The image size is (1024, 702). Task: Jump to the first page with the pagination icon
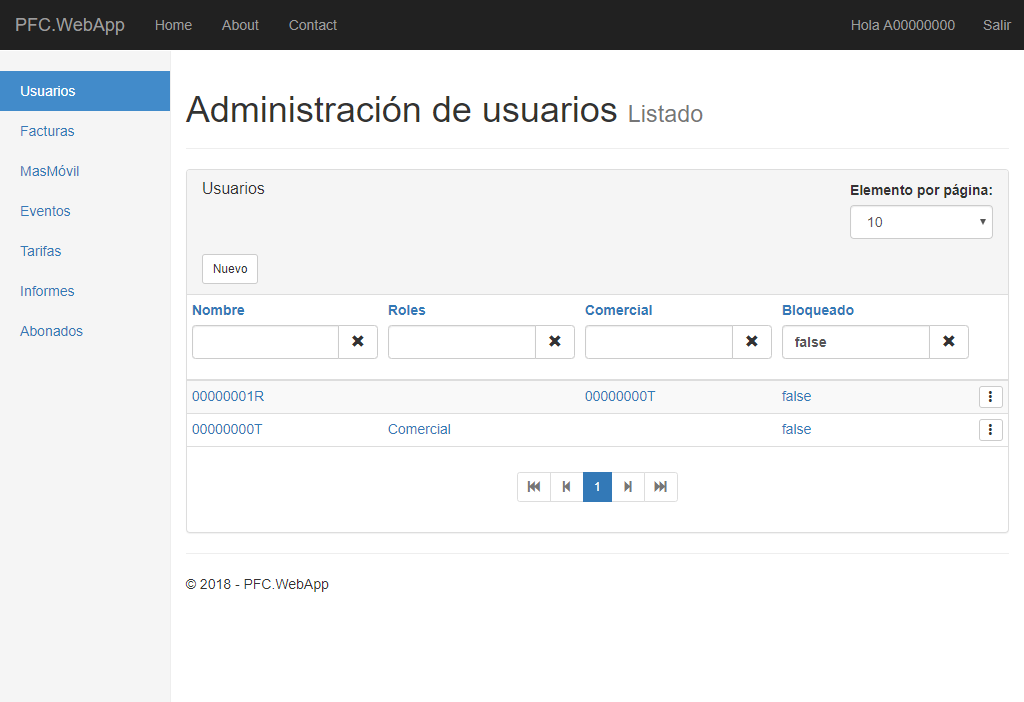tap(534, 486)
